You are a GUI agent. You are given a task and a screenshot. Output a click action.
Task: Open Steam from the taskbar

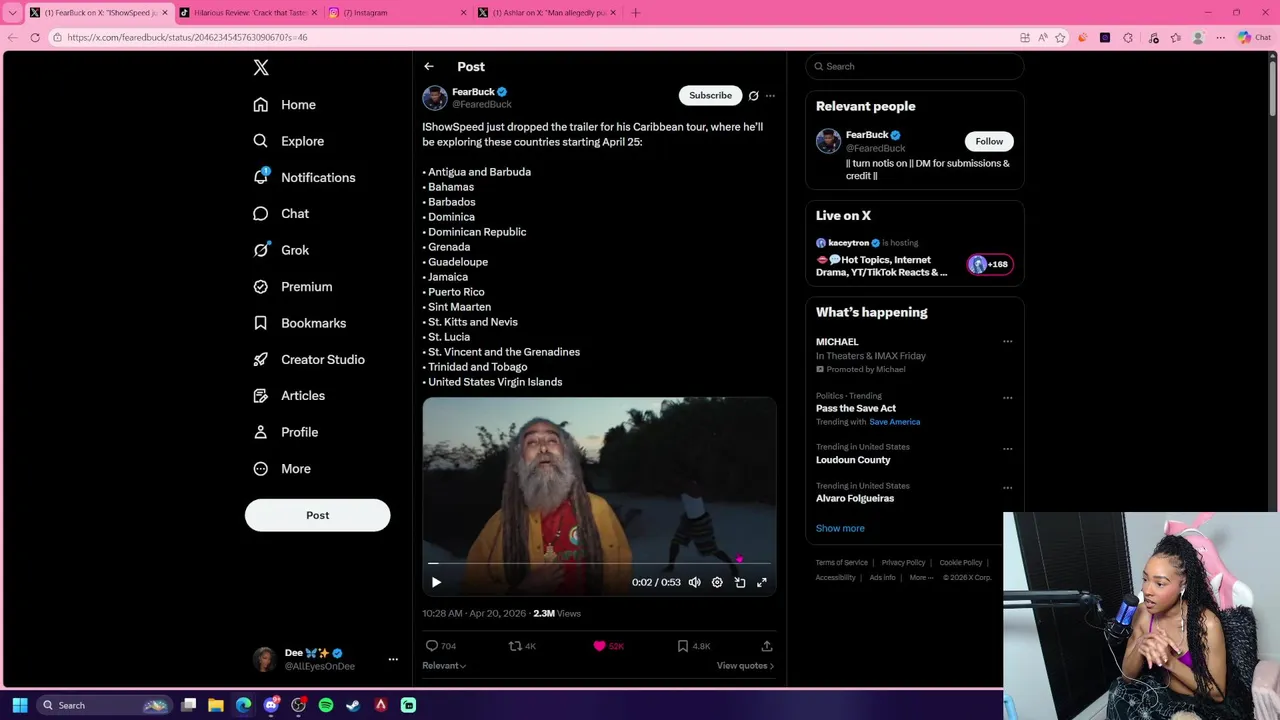[x=353, y=705]
